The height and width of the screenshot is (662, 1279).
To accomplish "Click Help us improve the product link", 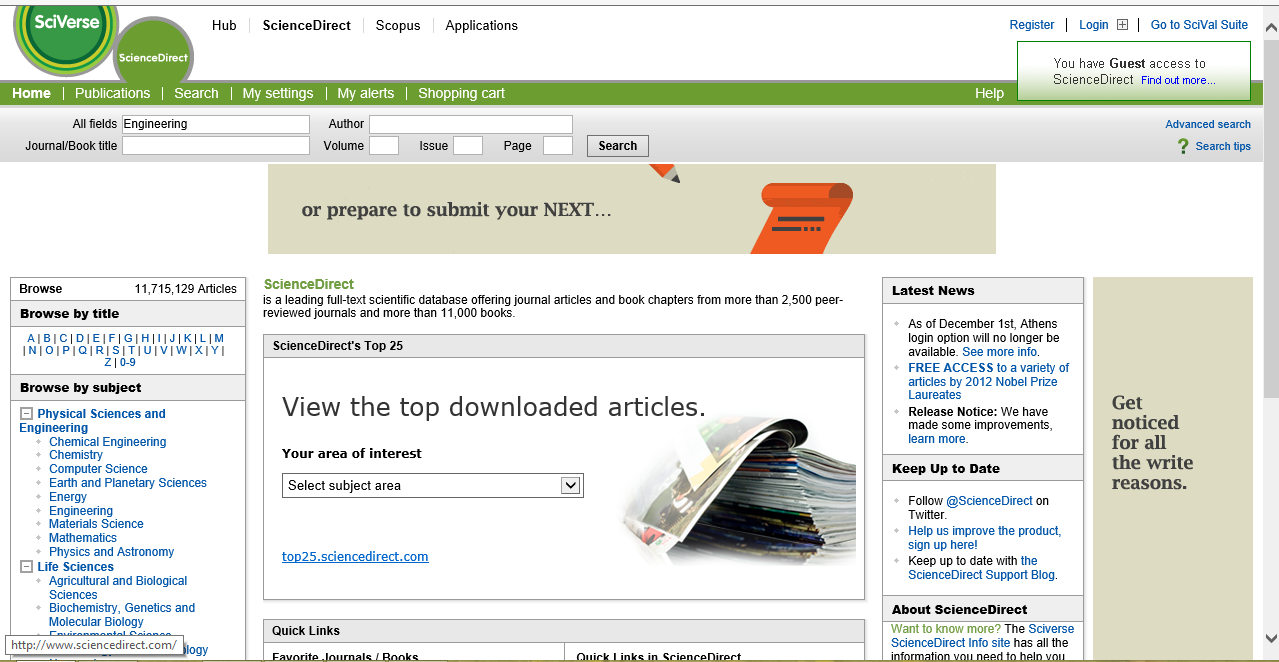I will tap(984, 538).
